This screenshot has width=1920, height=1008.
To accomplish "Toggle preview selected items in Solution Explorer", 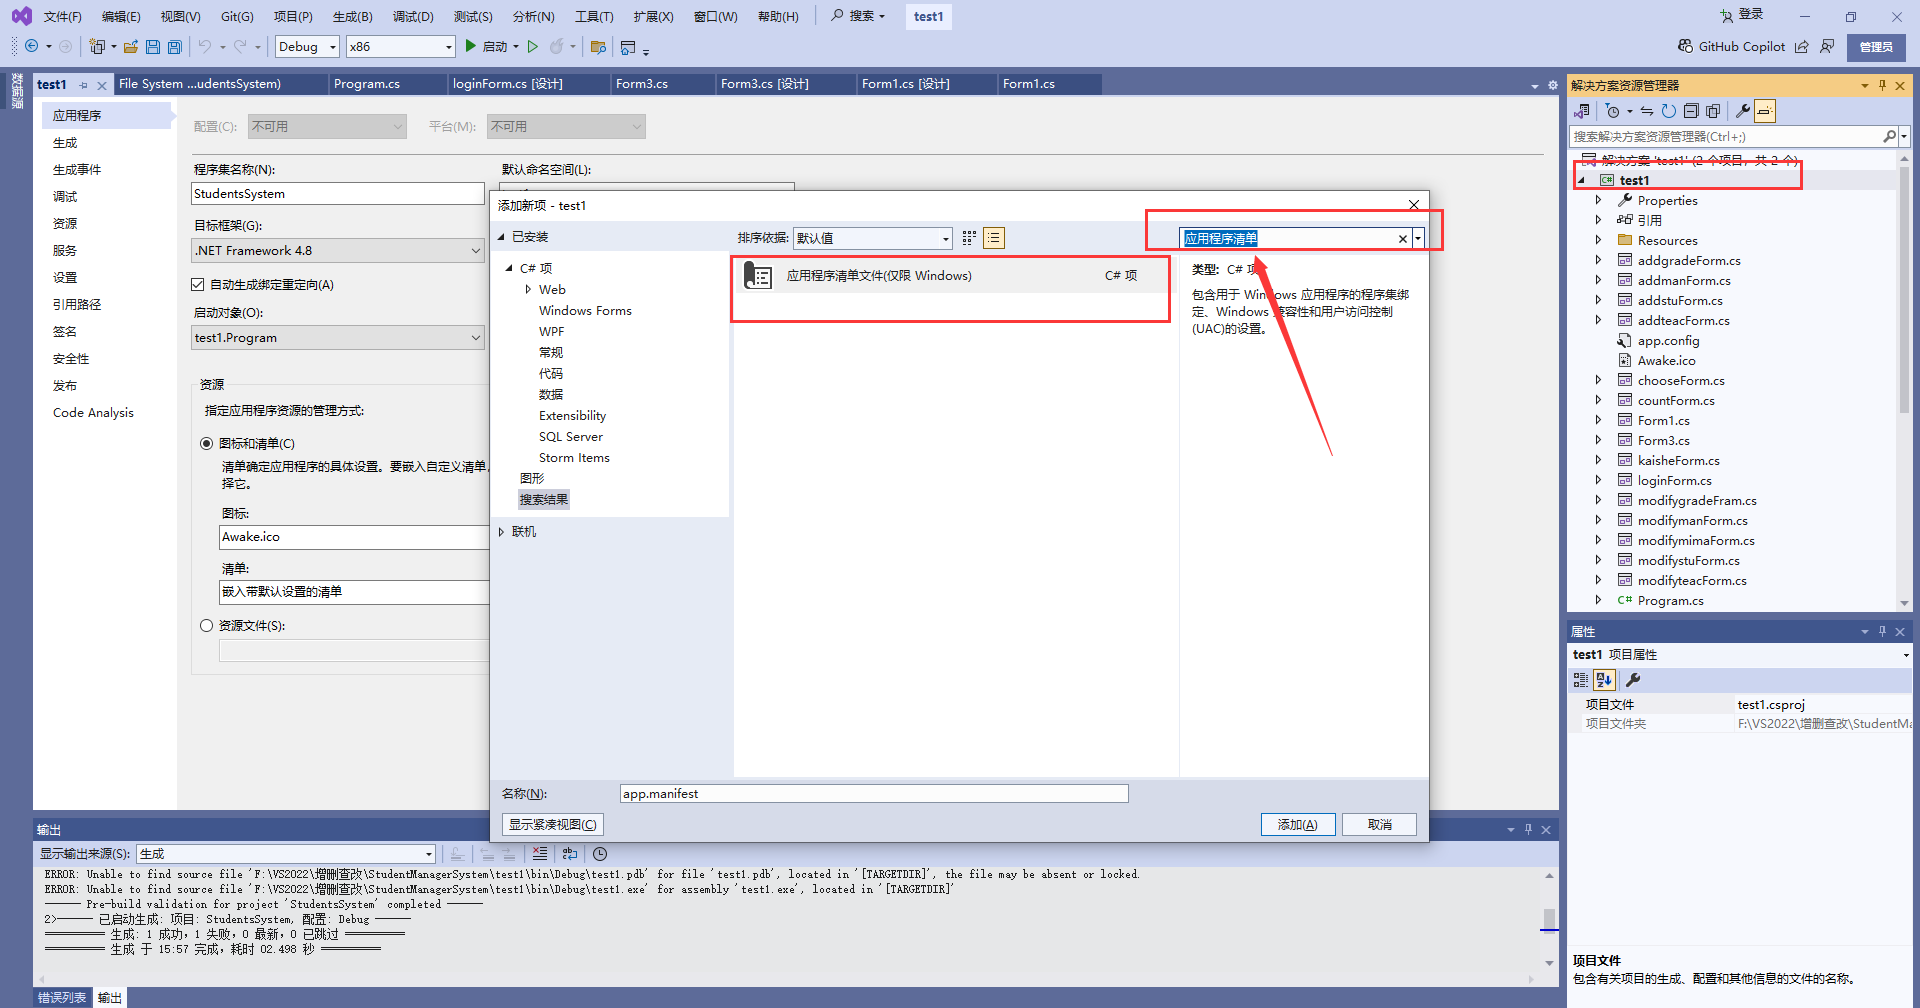I will [1765, 111].
